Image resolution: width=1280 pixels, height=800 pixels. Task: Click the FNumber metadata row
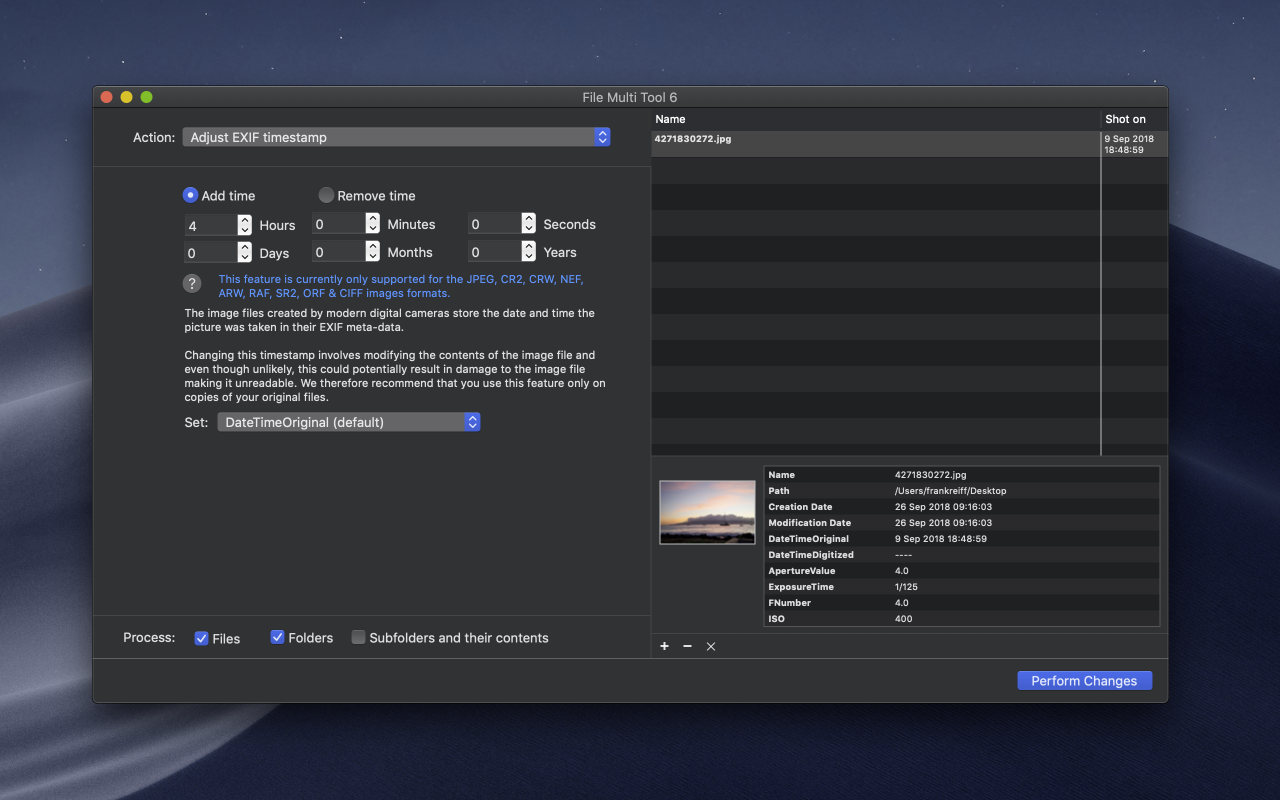tap(962, 603)
